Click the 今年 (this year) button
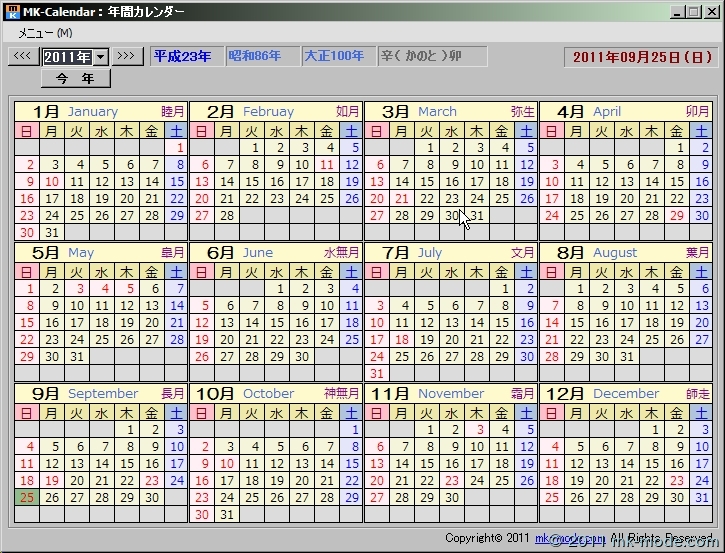This screenshot has width=725, height=553. point(75,78)
